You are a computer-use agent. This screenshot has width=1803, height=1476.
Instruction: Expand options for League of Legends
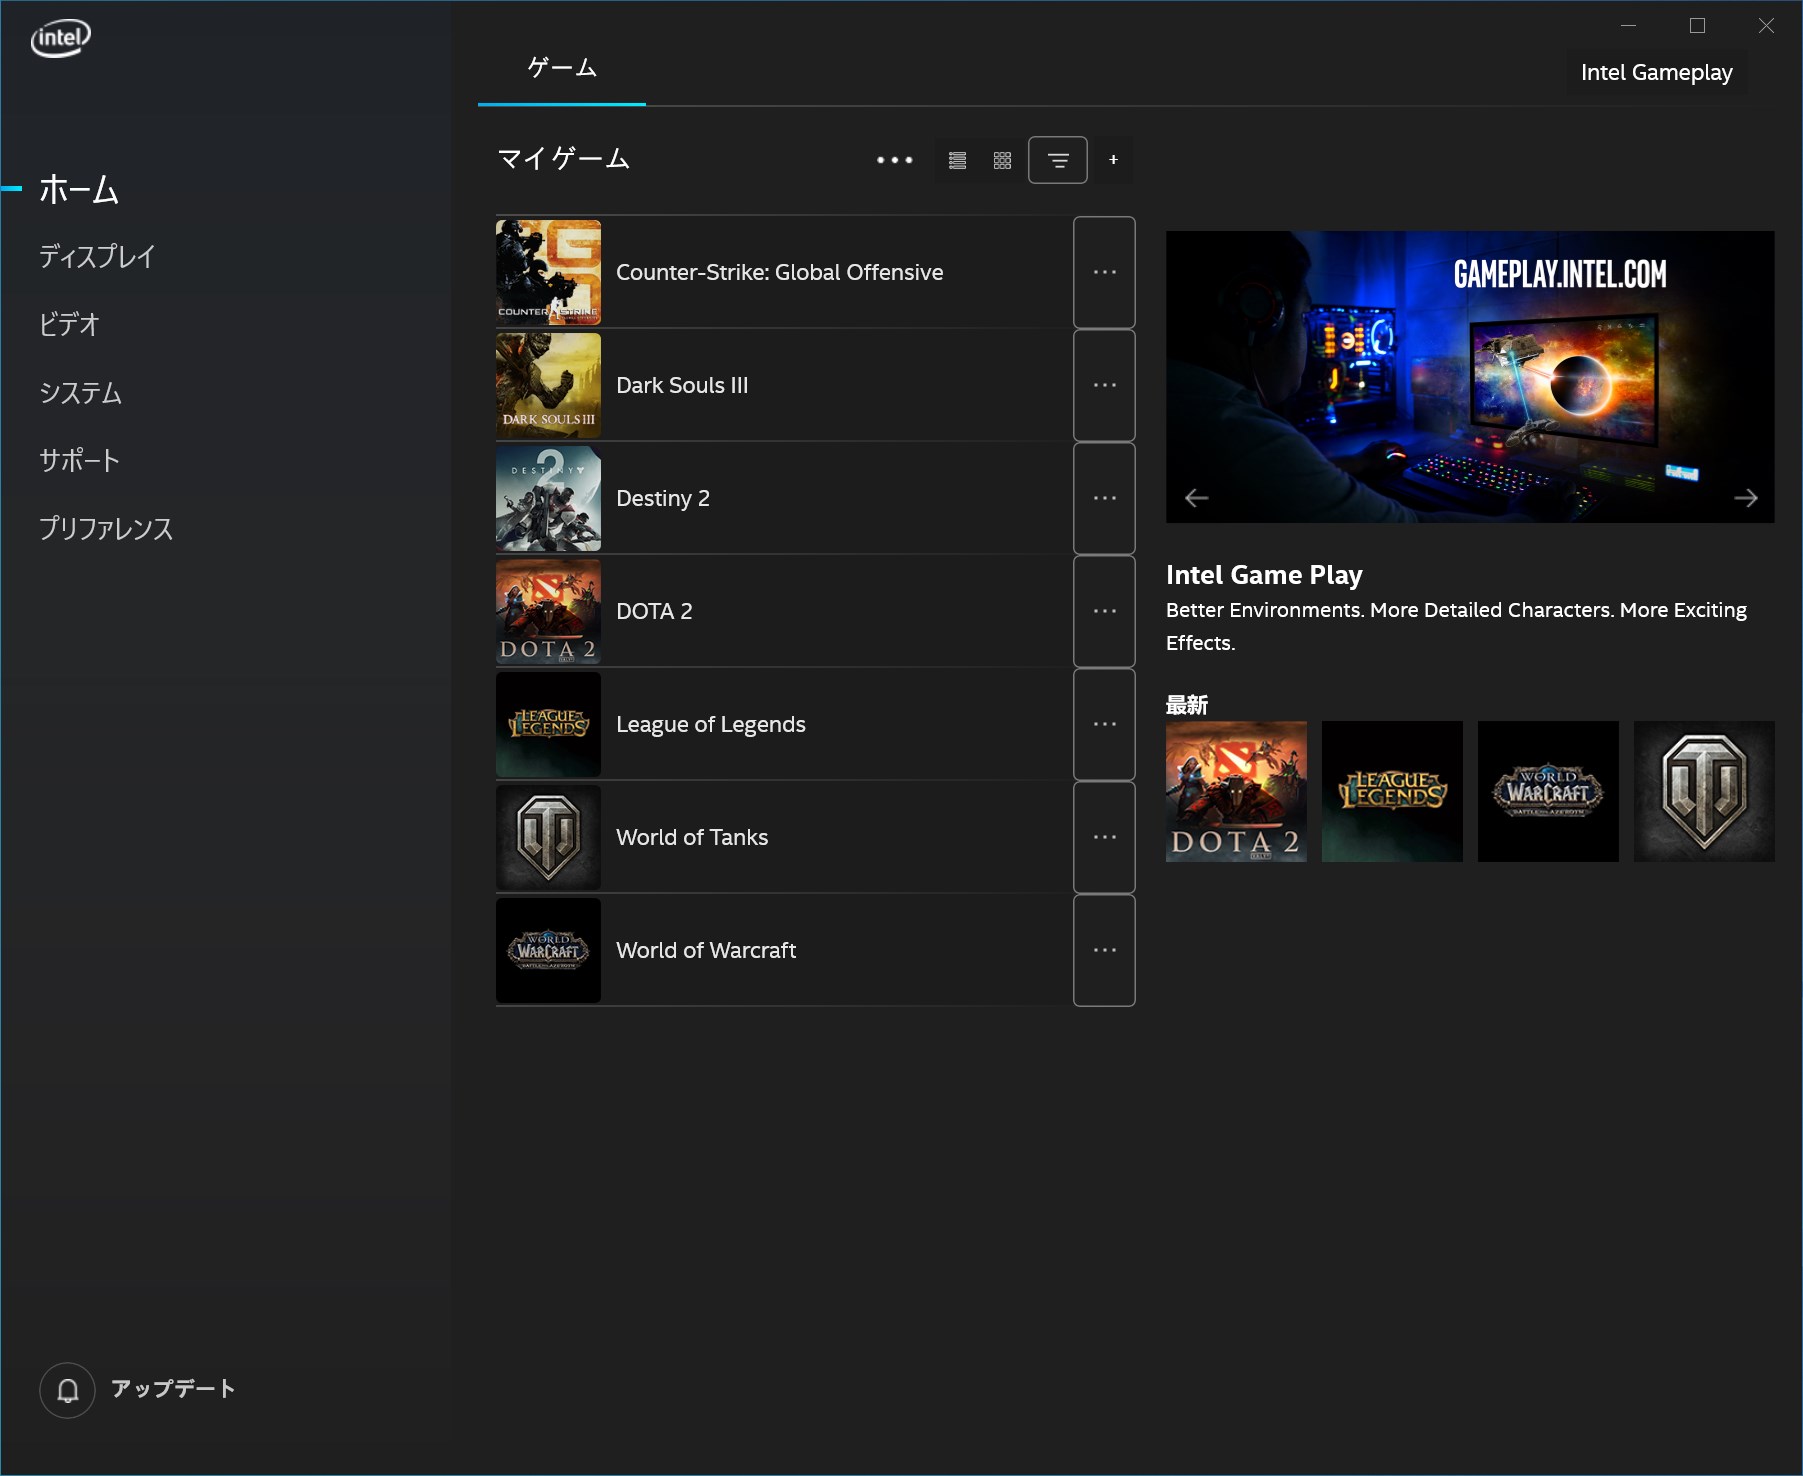click(1104, 724)
